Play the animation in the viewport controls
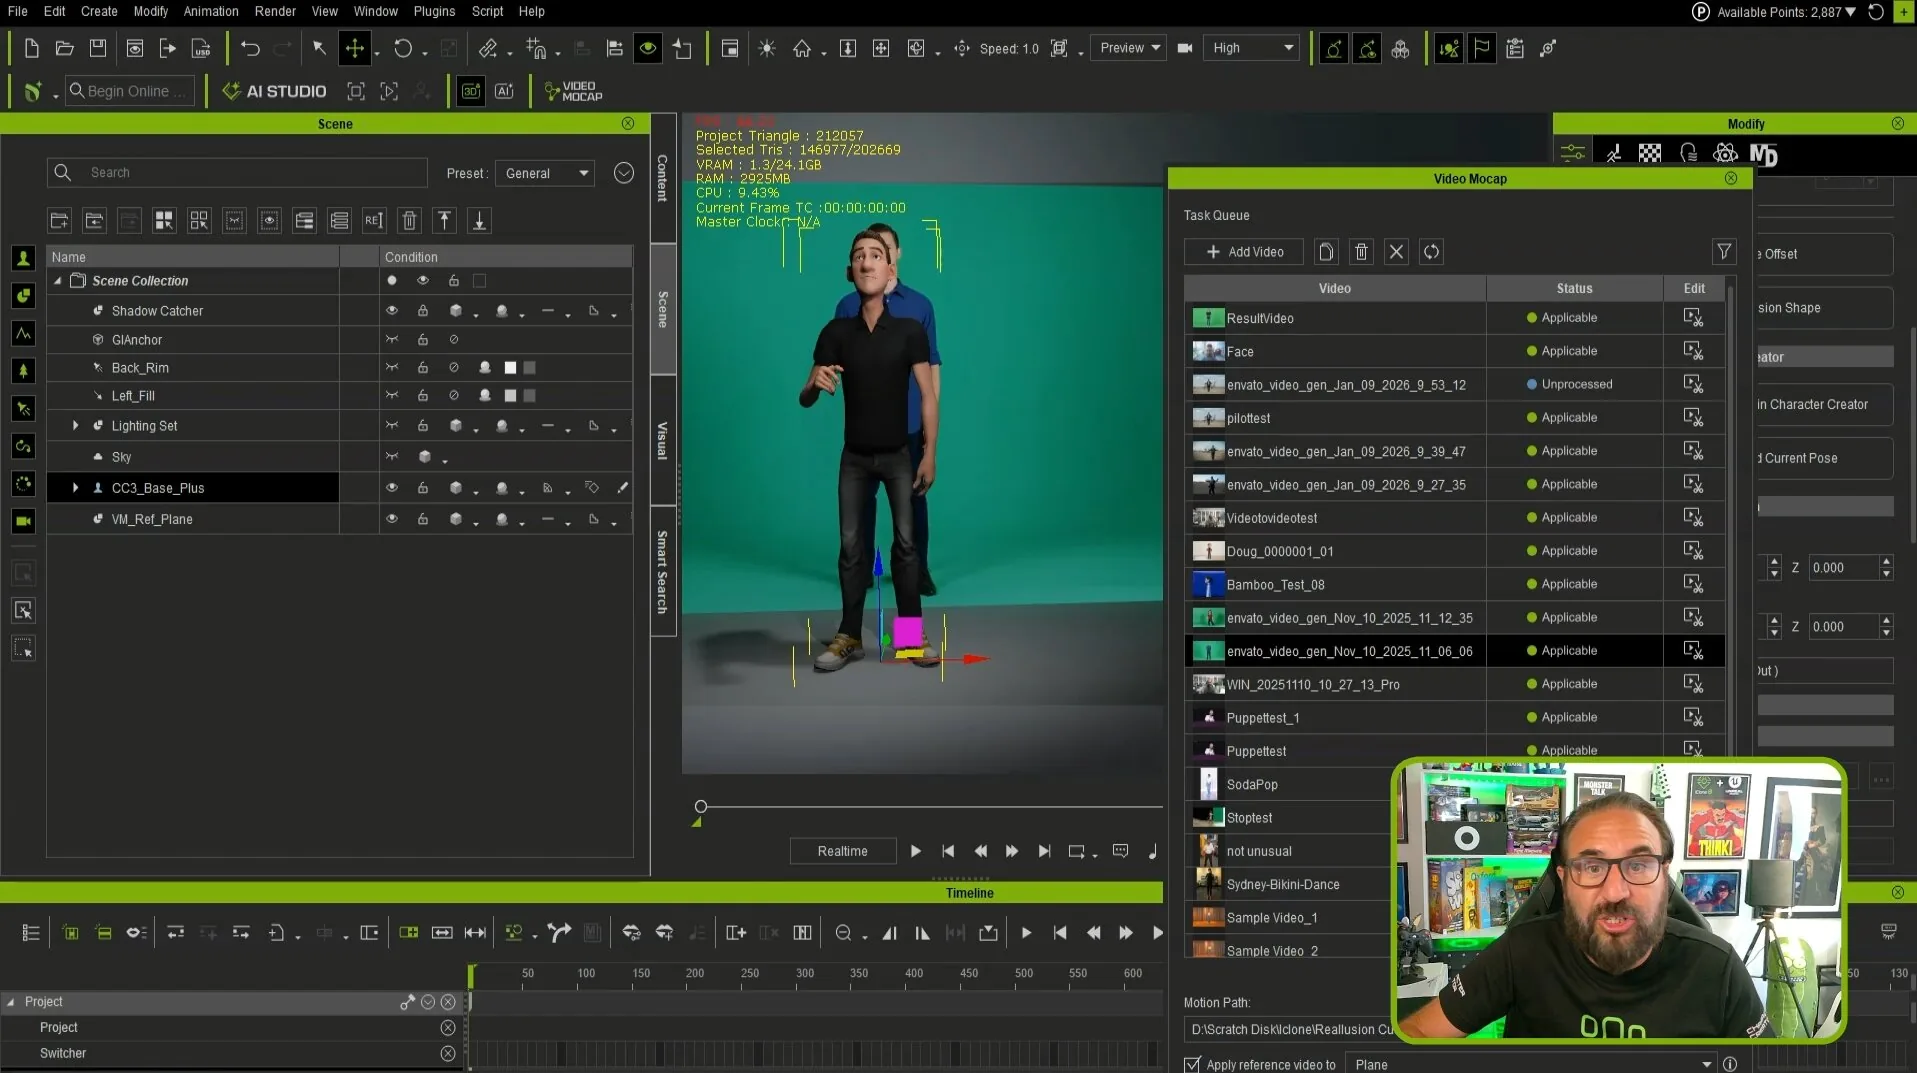1917x1073 pixels. pos(915,851)
